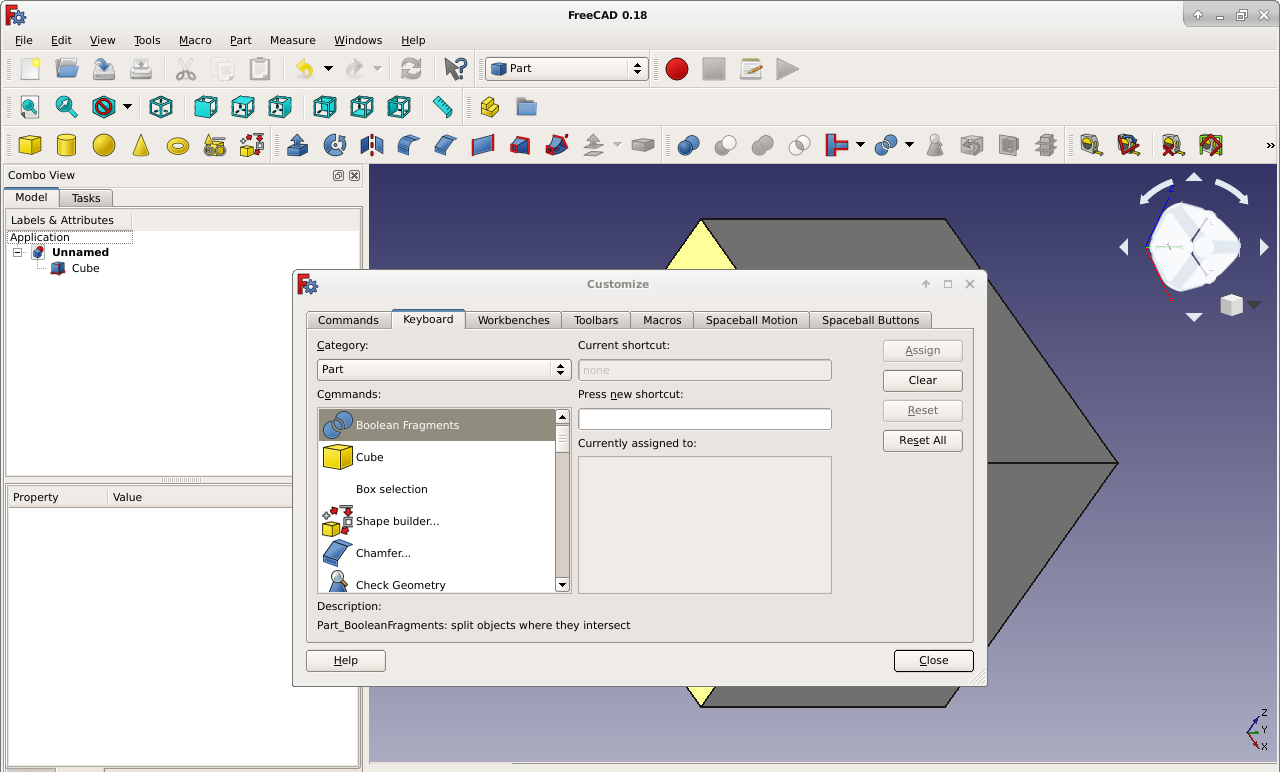Click the Measure distance ruler icon

point(442,107)
